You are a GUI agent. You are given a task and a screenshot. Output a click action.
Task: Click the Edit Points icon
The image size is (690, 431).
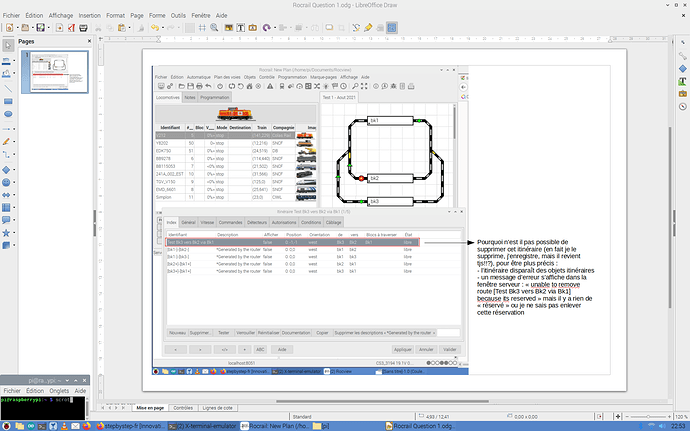356,28
